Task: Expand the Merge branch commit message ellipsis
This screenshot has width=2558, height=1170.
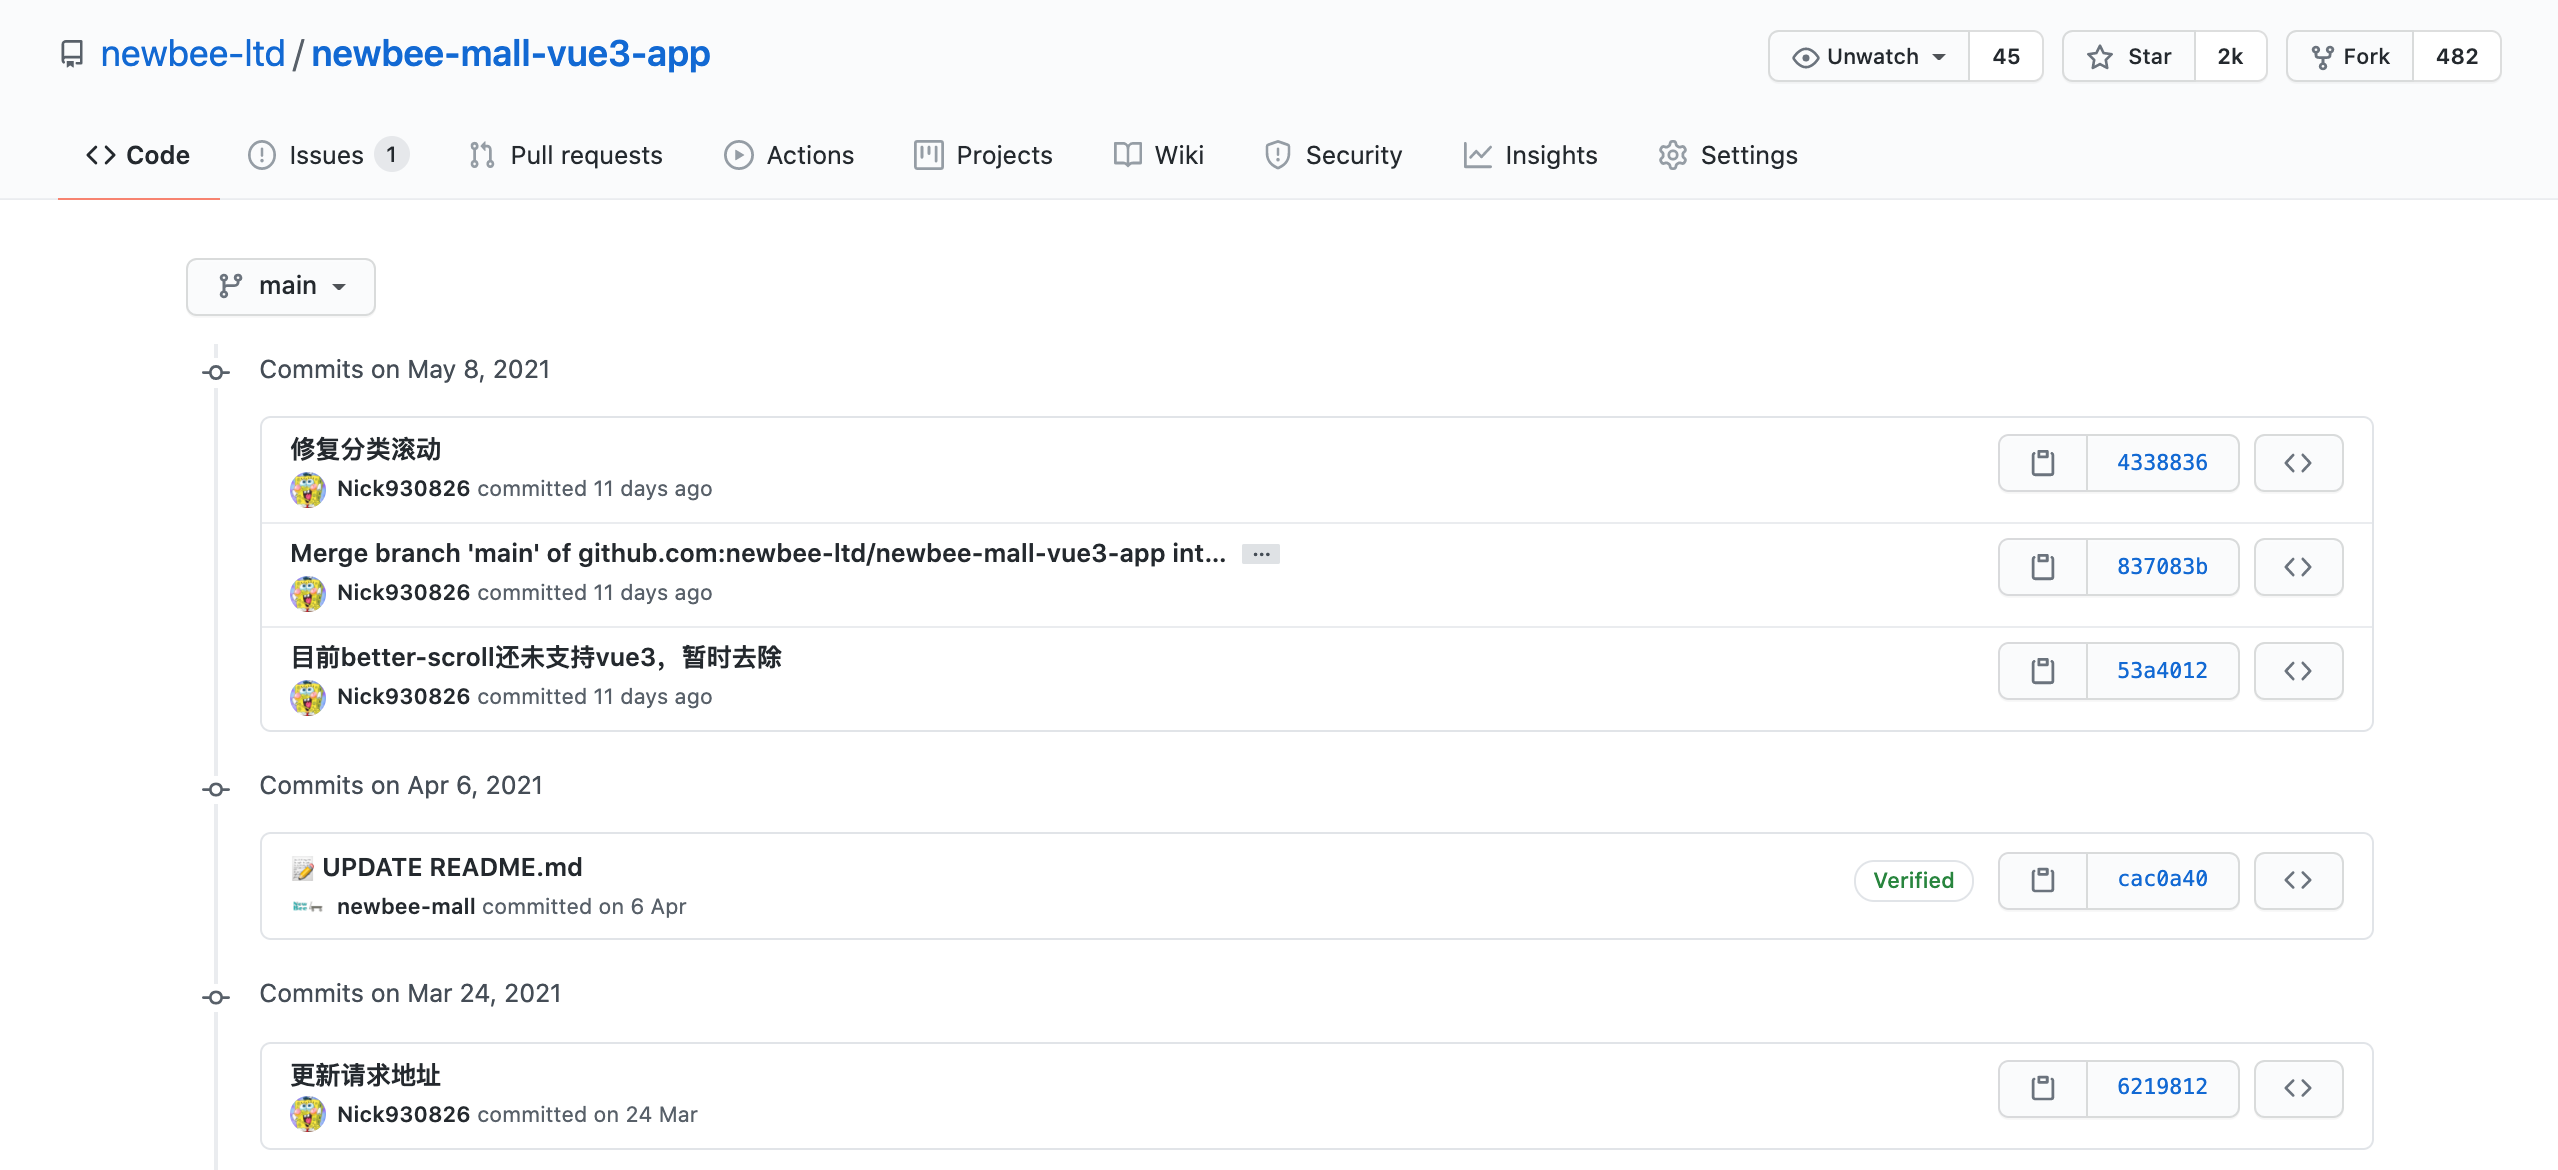Action: (1261, 554)
